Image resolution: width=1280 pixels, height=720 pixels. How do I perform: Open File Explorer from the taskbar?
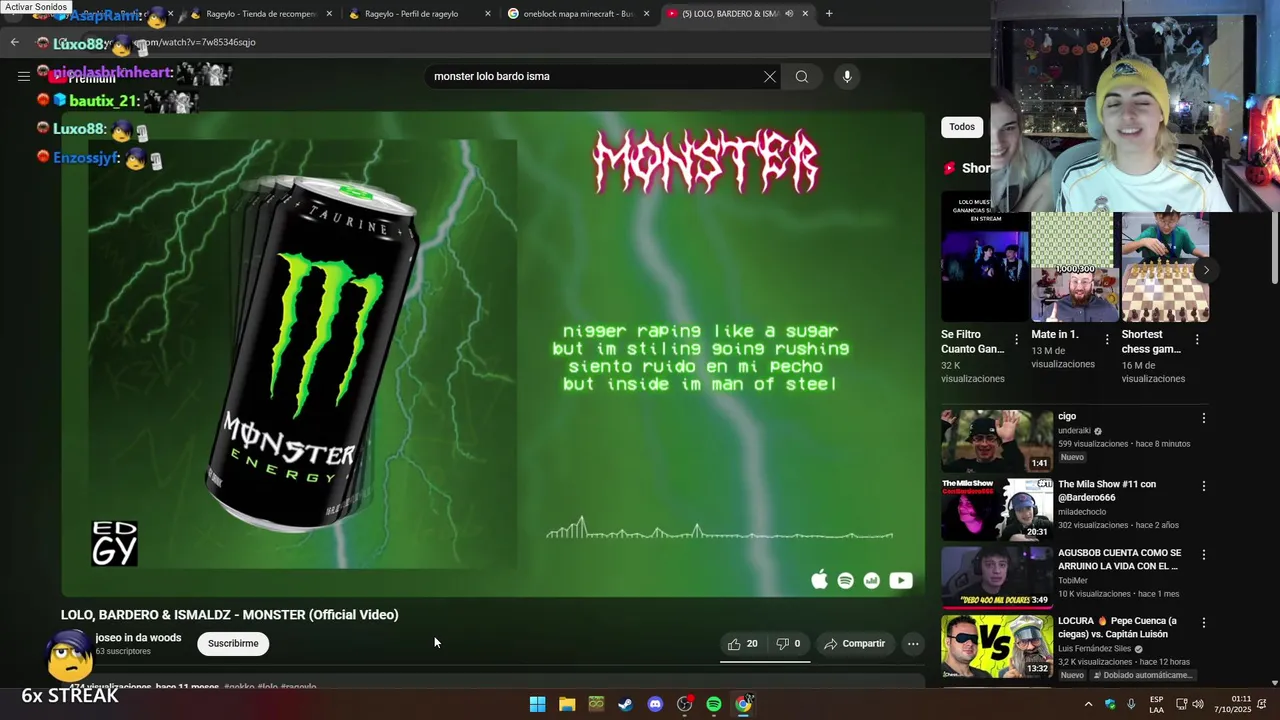click(567, 704)
